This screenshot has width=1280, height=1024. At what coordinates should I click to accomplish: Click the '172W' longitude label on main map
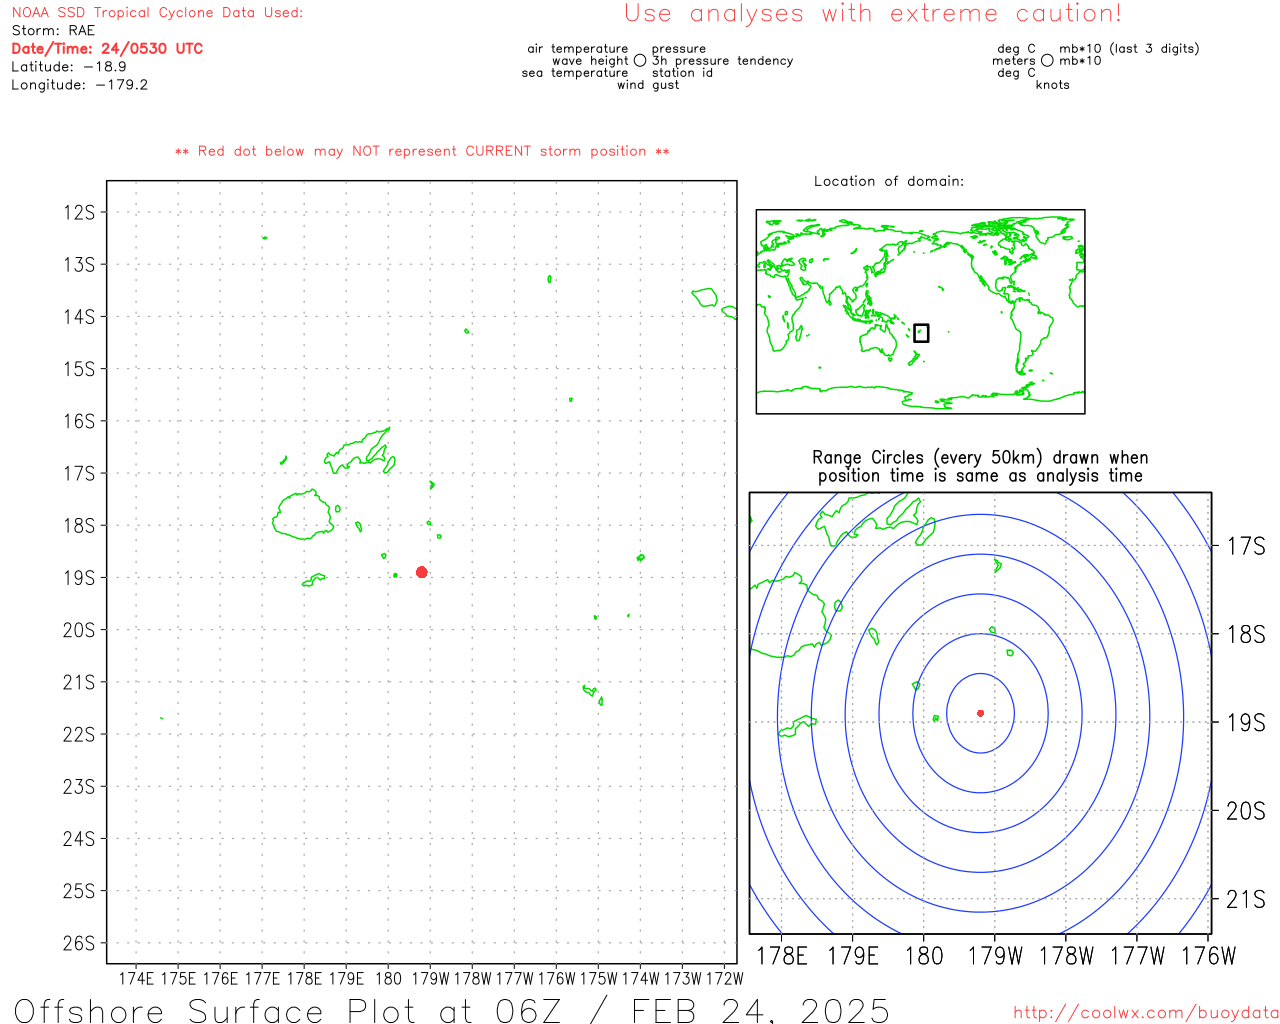tap(725, 979)
